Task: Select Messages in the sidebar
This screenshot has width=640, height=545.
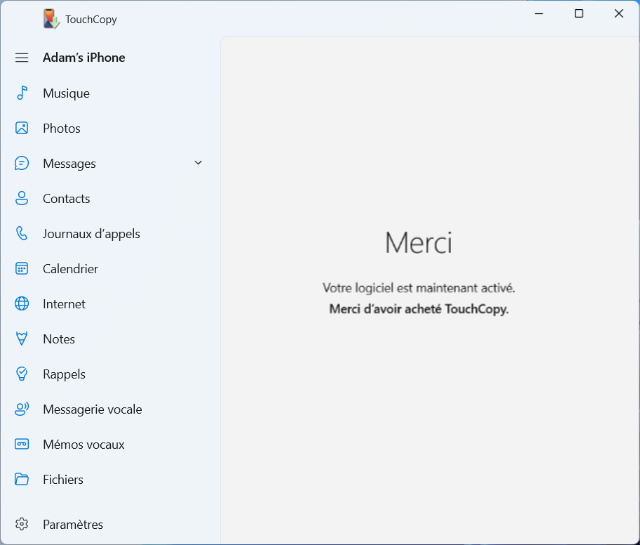Action: (110, 163)
